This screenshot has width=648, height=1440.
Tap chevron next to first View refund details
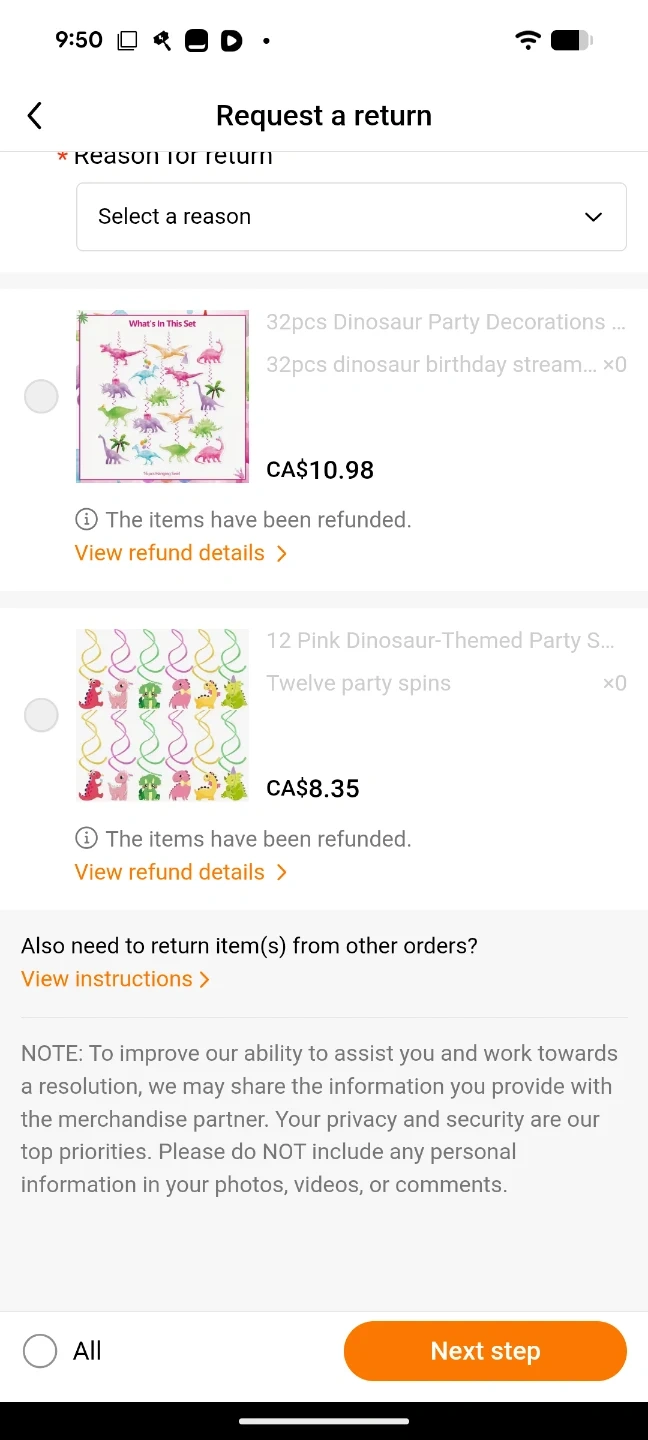click(x=282, y=554)
